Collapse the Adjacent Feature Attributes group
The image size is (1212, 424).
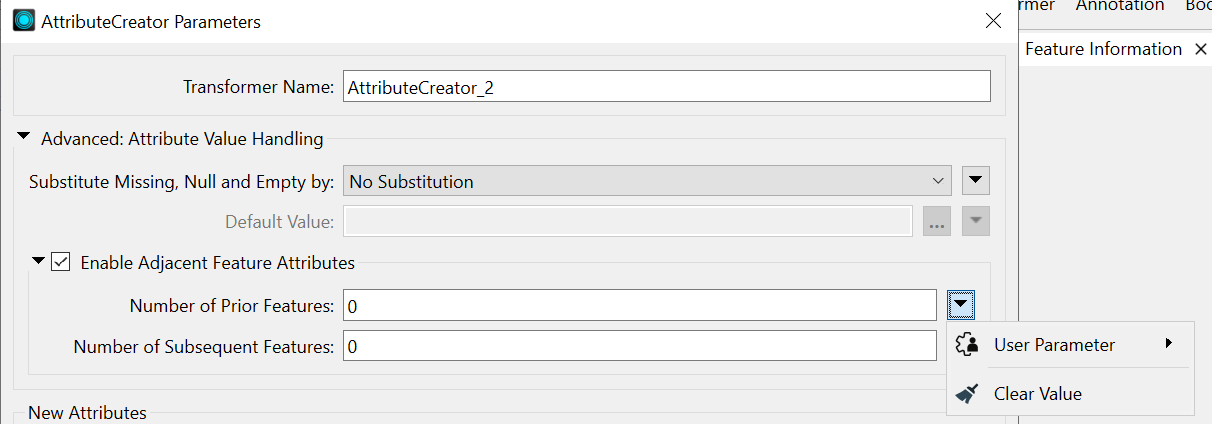click(x=39, y=262)
